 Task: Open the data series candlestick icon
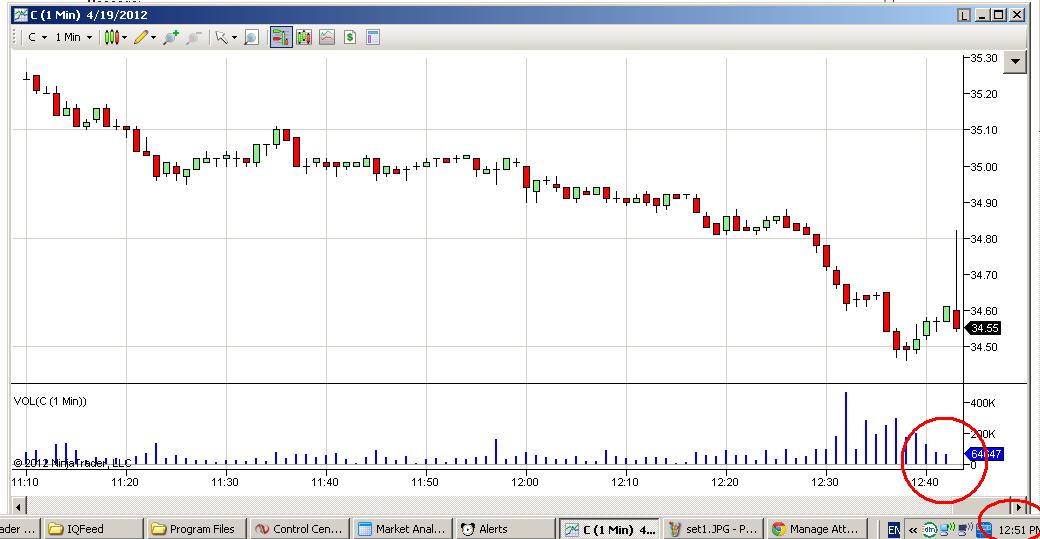pos(304,38)
